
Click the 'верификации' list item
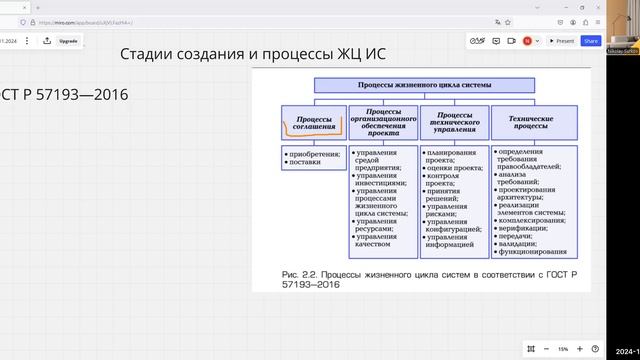tap(521, 229)
